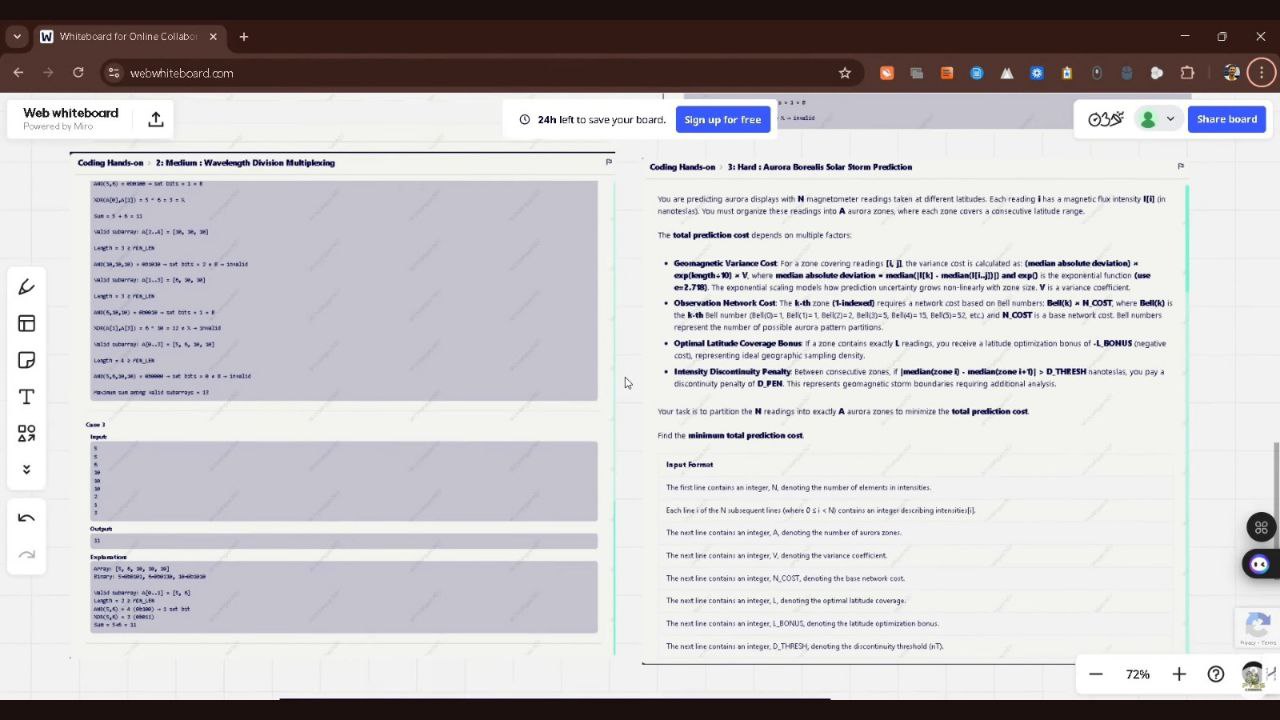
Task: Zoom in with the plus button
Action: (x=1179, y=674)
